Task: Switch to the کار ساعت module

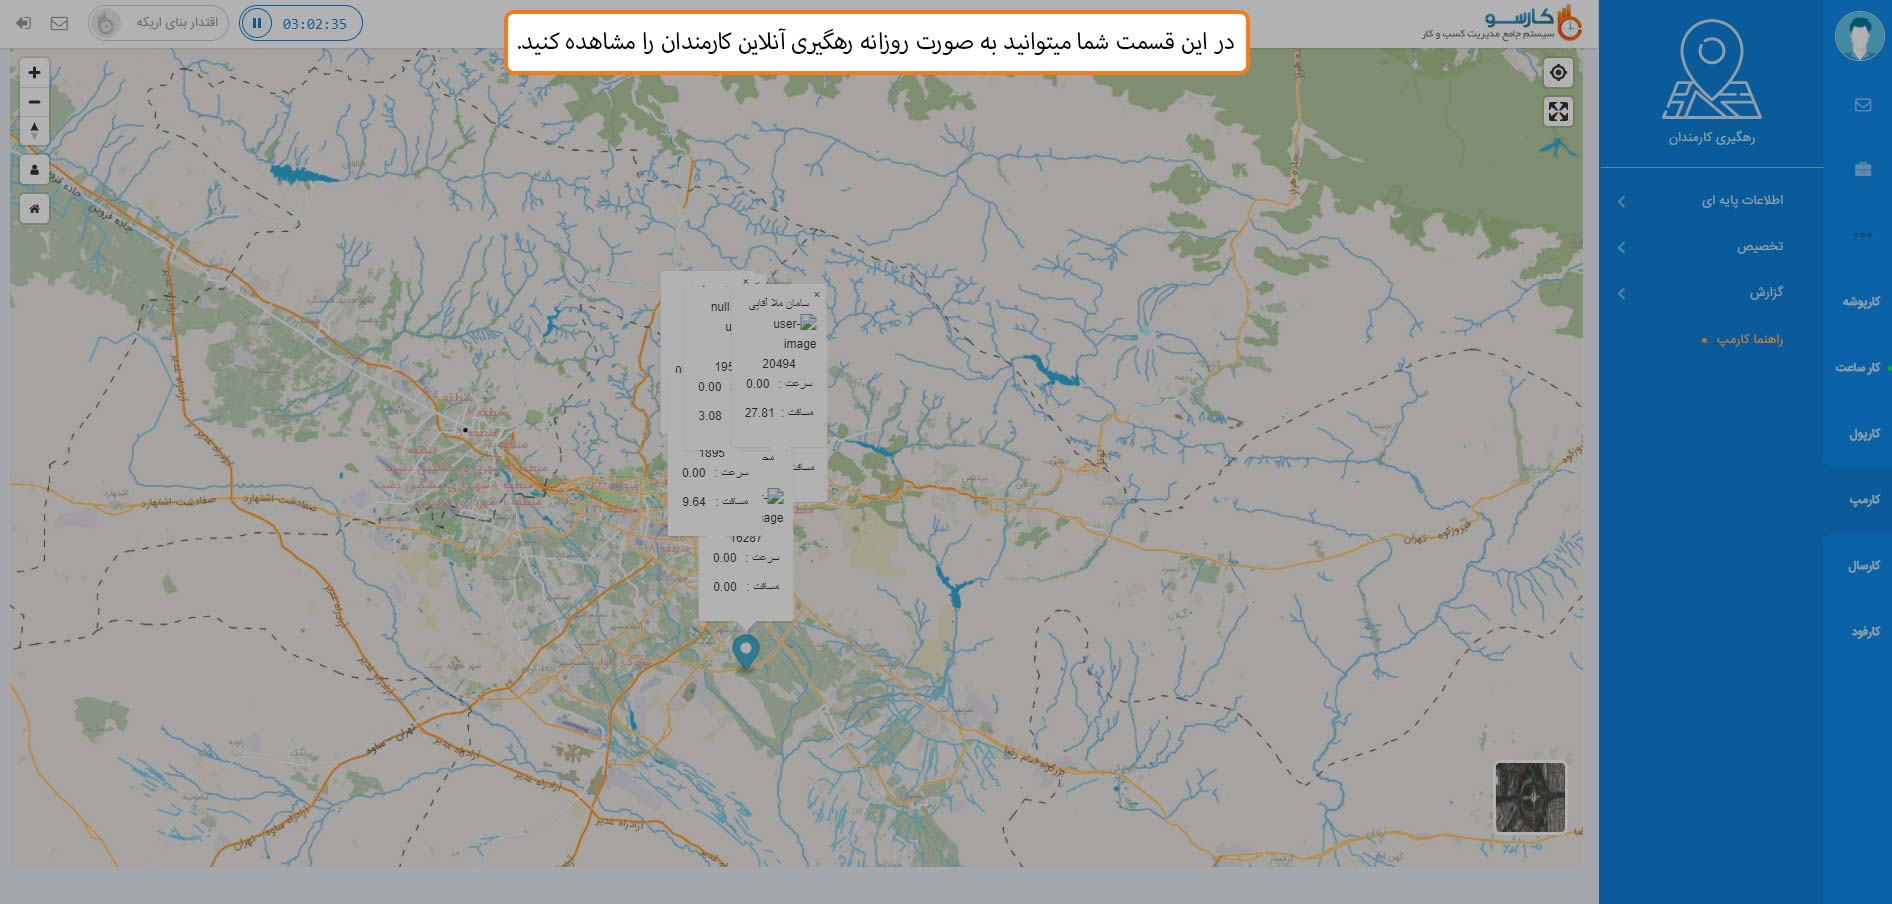Action: pyautogui.click(x=1857, y=368)
